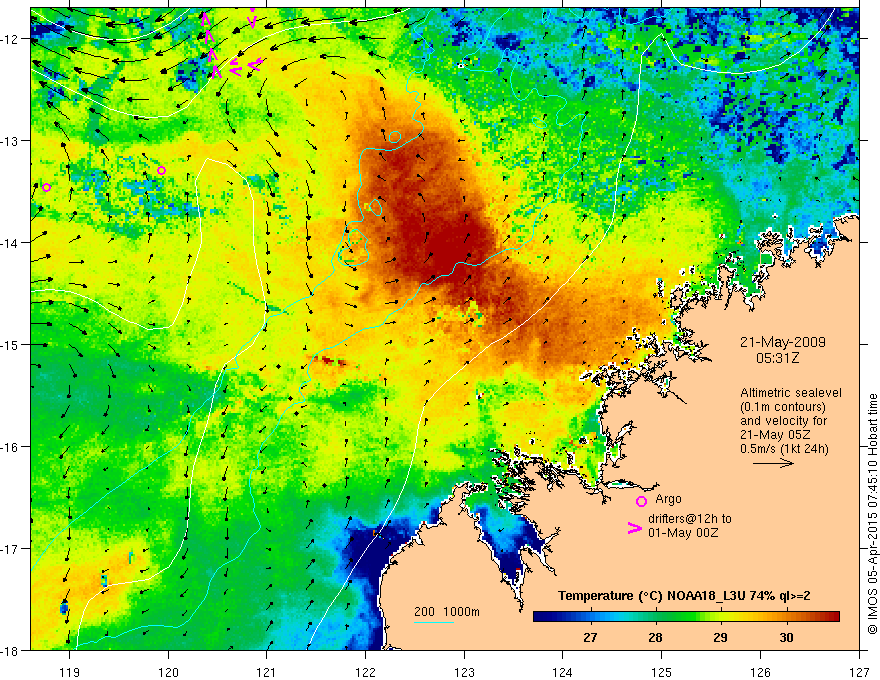The height and width of the screenshot is (680, 880).
Task: Click the 28 colorbar tick label
Action: coord(655,637)
